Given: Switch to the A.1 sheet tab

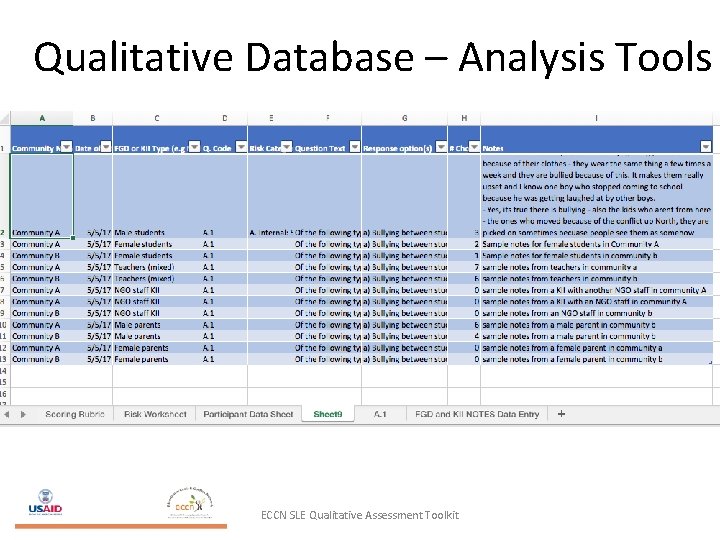Looking at the screenshot, I should tap(380, 414).
